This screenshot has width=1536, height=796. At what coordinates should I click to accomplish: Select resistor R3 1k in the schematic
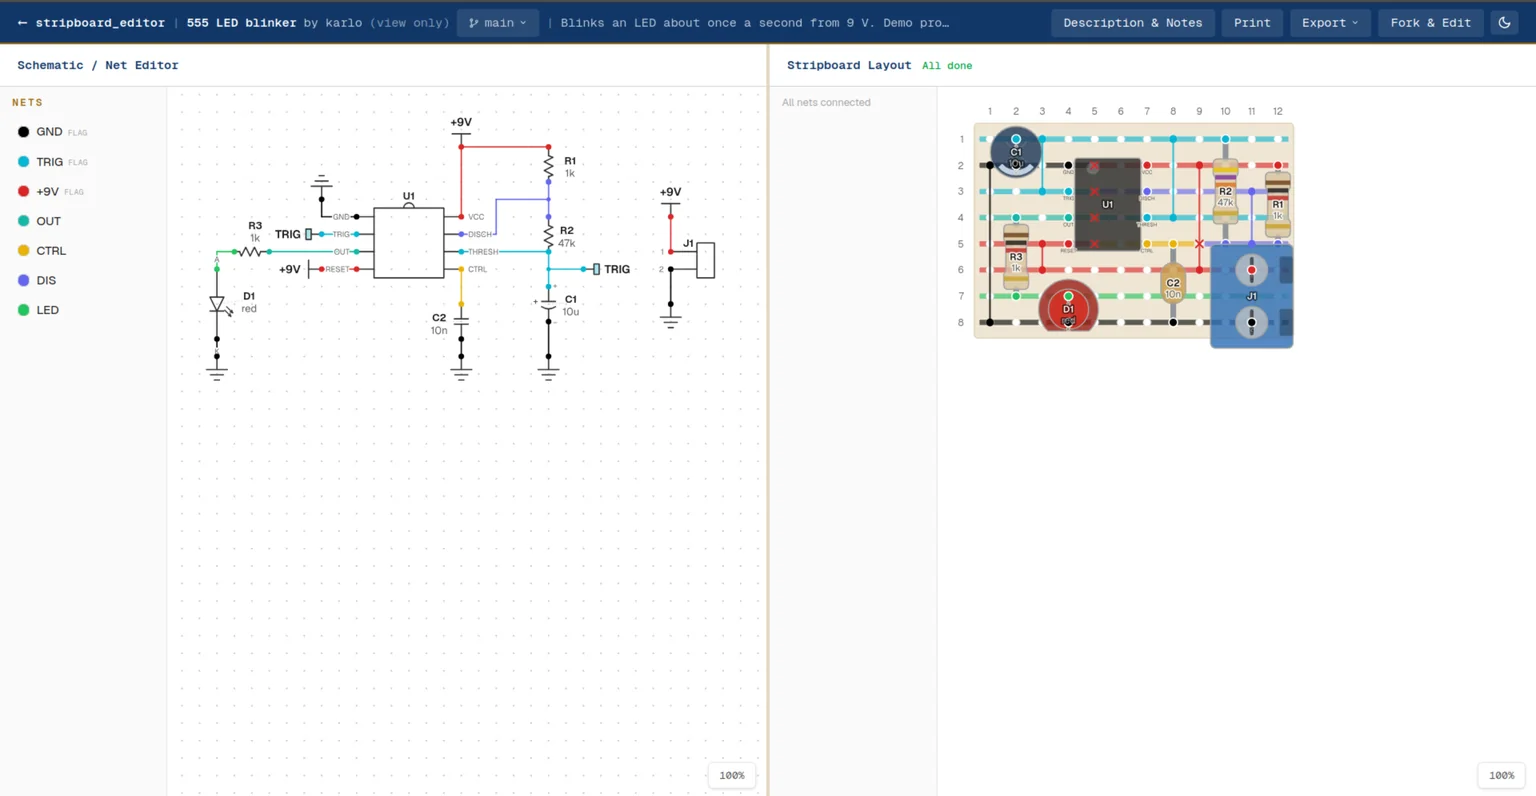(252, 252)
